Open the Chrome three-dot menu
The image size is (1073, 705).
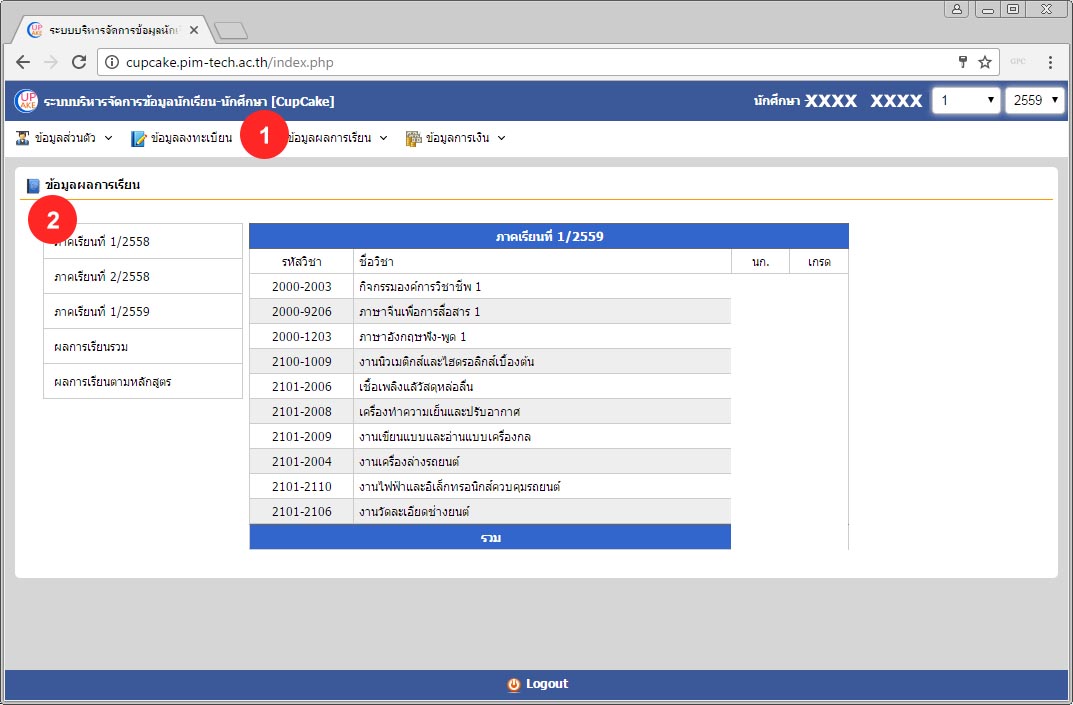click(1050, 62)
